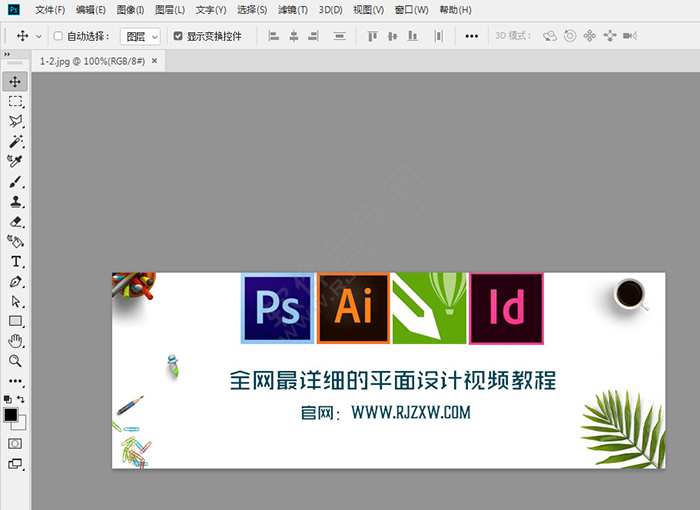Screen dimensions: 700x510
Task: Open the 图层 auto-select dropdown
Action: (140, 37)
